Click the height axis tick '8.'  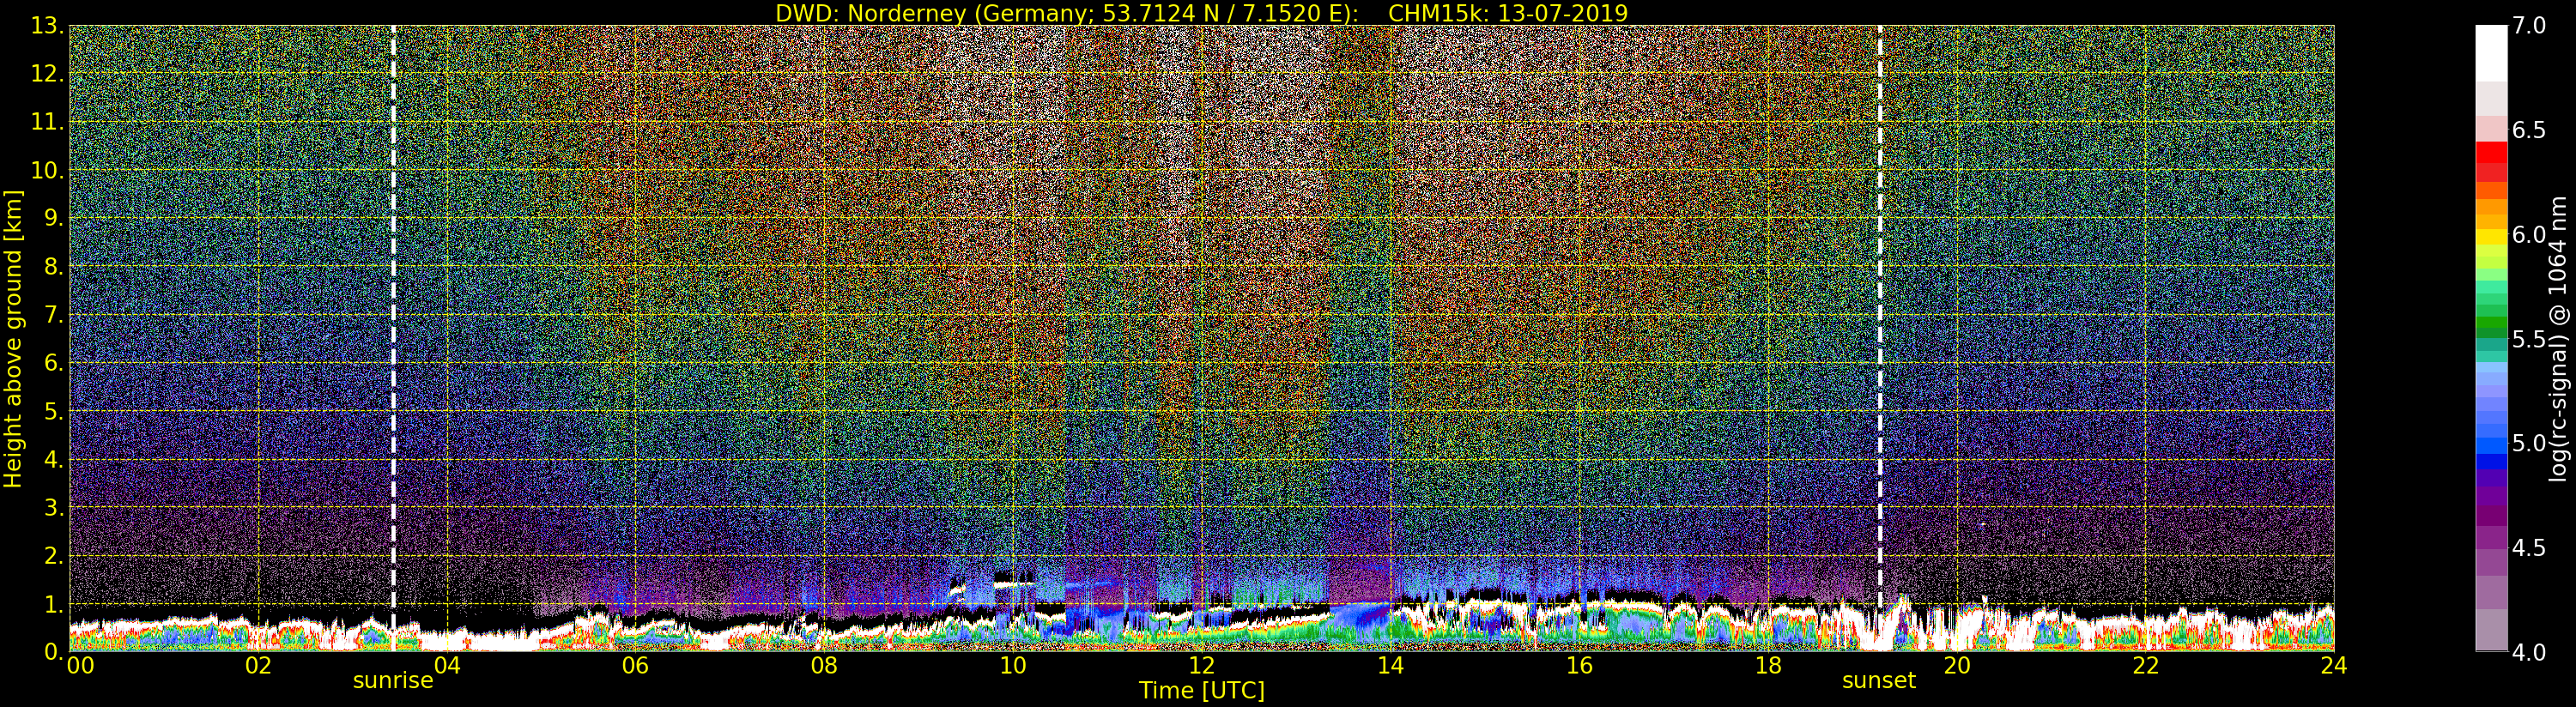point(54,267)
